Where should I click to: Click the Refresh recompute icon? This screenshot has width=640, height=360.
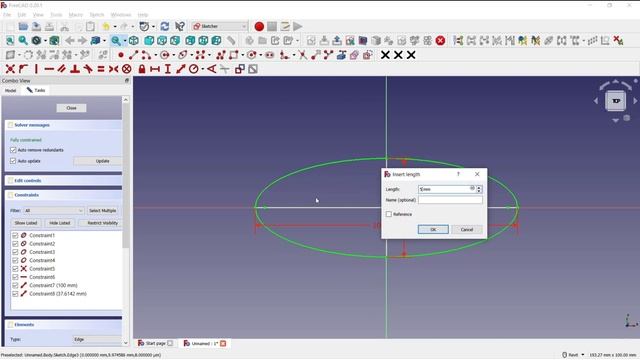point(165,27)
